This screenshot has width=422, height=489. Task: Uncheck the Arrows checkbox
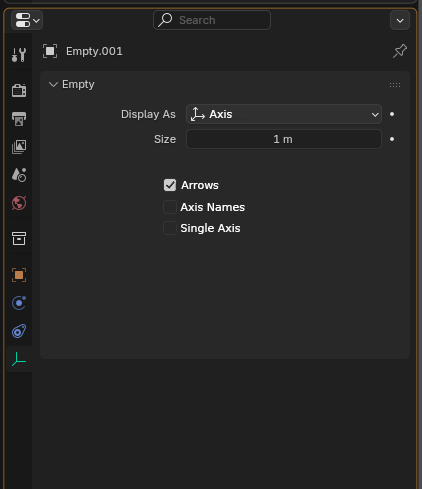[x=170, y=185]
